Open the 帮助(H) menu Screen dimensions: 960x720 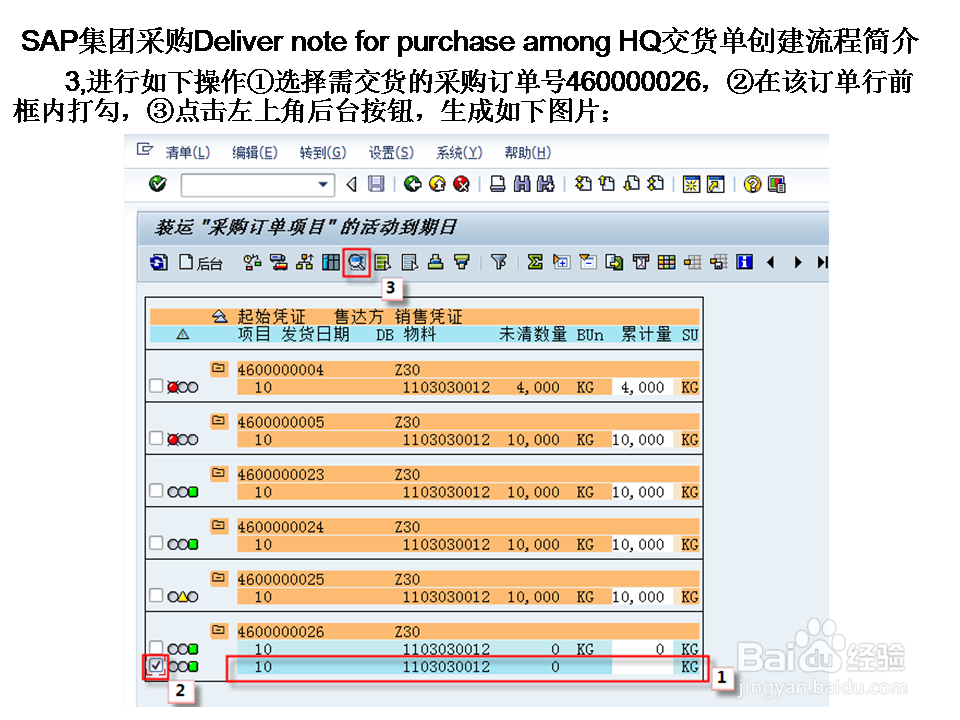(x=528, y=152)
